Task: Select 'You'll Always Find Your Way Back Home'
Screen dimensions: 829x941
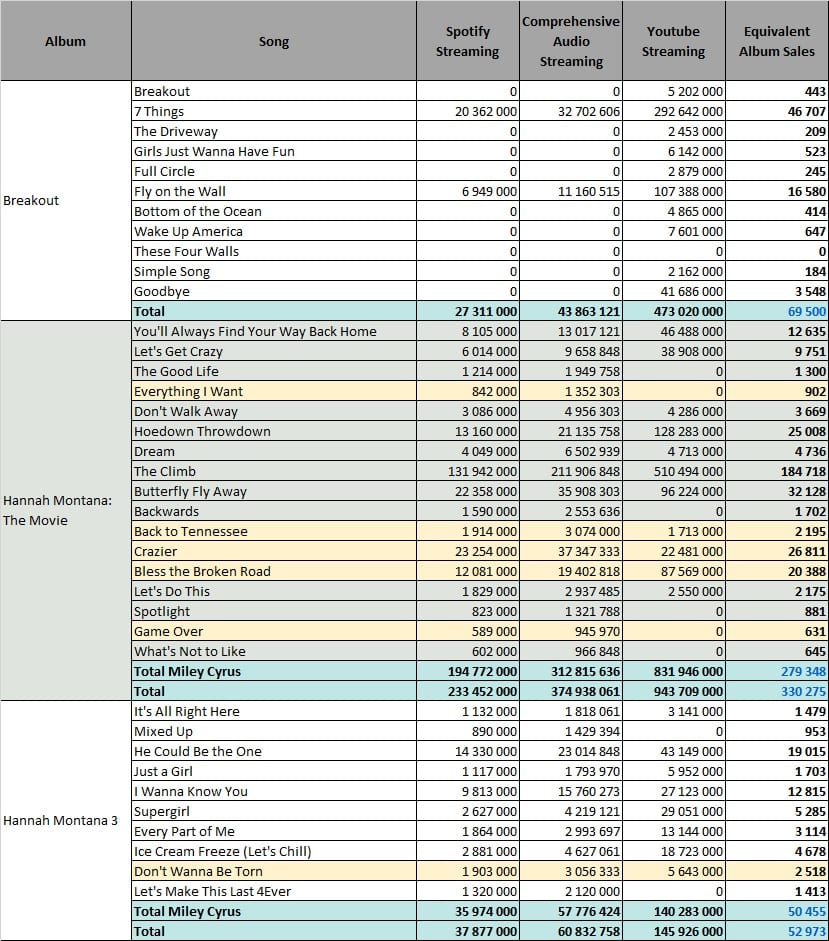Action: 274,331
